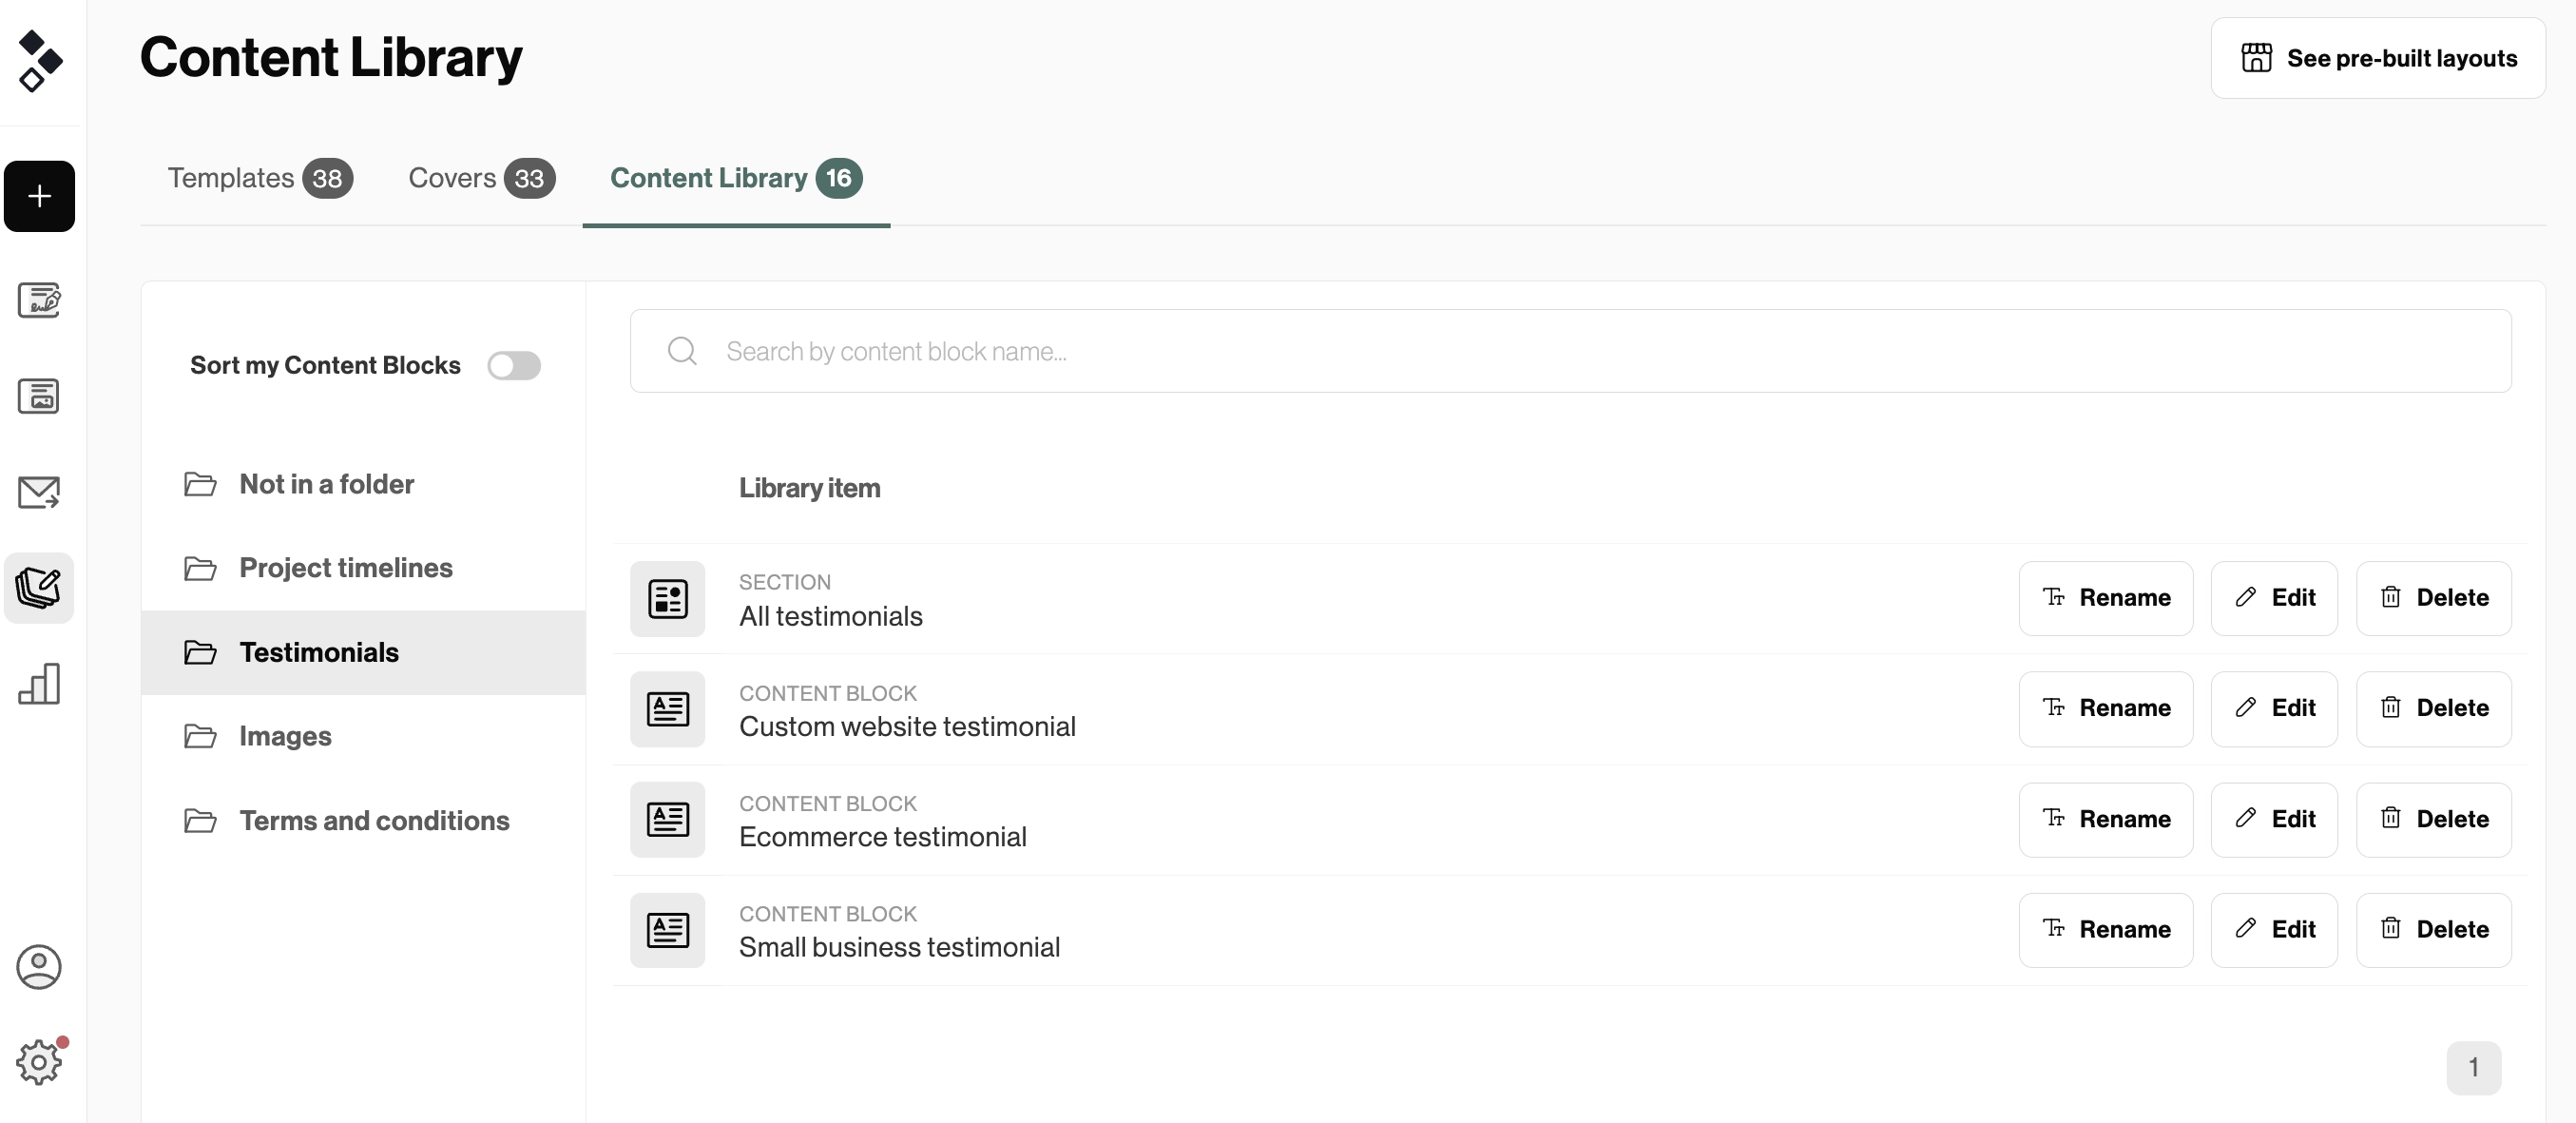This screenshot has width=2576, height=1123.
Task: Click the search magnifier icon
Action: pyautogui.click(x=682, y=351)
